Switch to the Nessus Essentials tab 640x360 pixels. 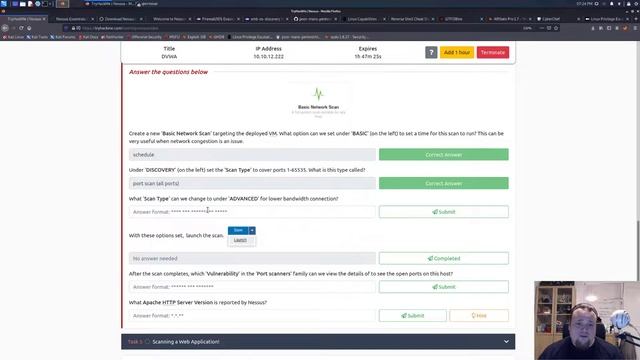(72, 19)
